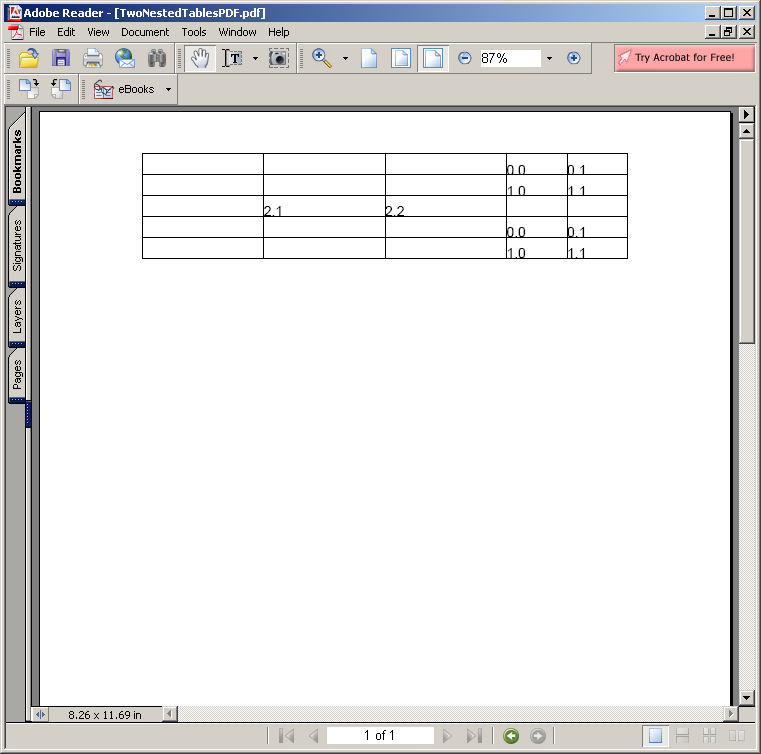This screenshot has width=761, height=754.
Task: Open the Document menu
Action: coord(145,32)
